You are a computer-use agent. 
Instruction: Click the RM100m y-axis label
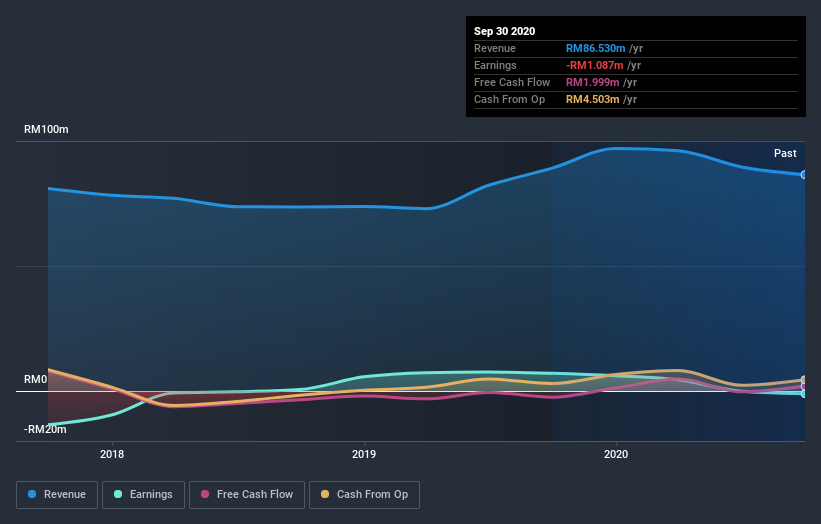click(46, 129)
